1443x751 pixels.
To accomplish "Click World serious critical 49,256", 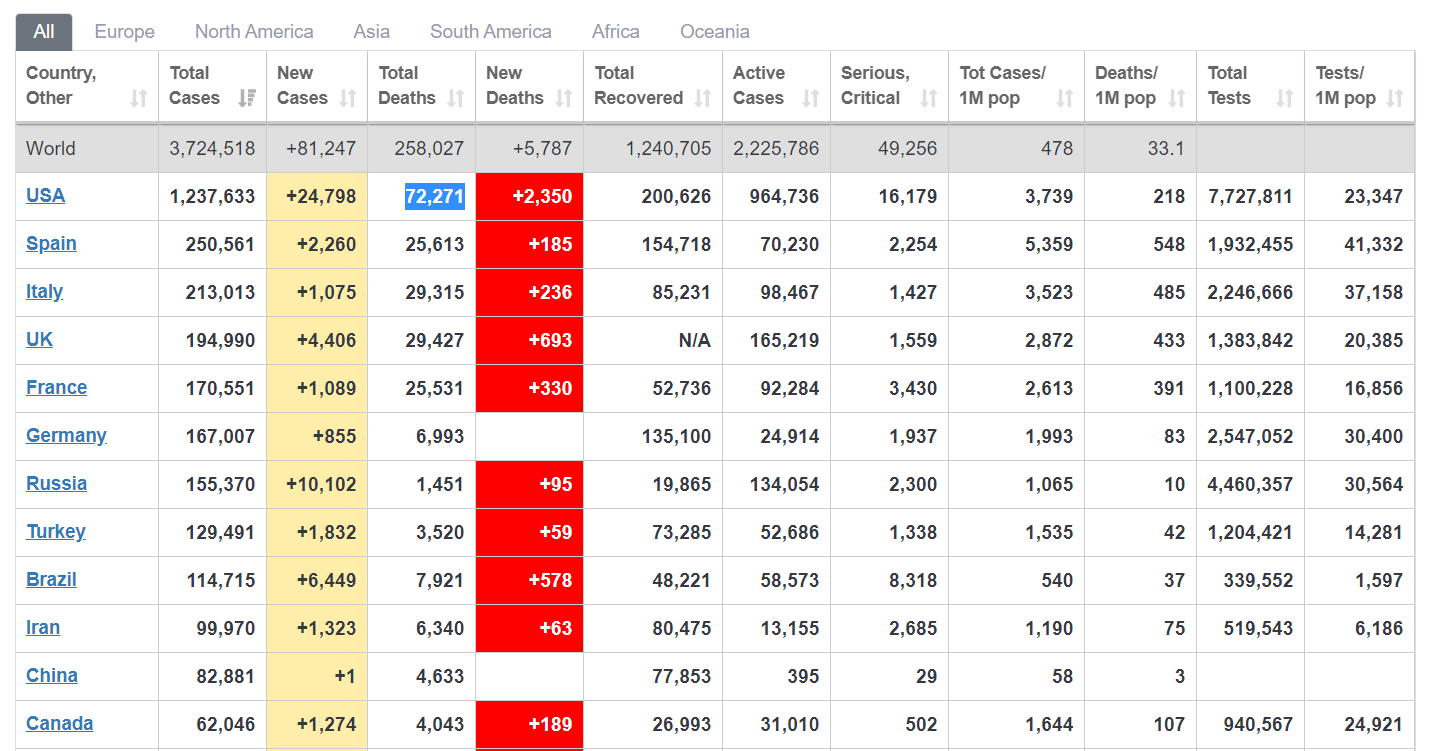I will click(907, 148).
